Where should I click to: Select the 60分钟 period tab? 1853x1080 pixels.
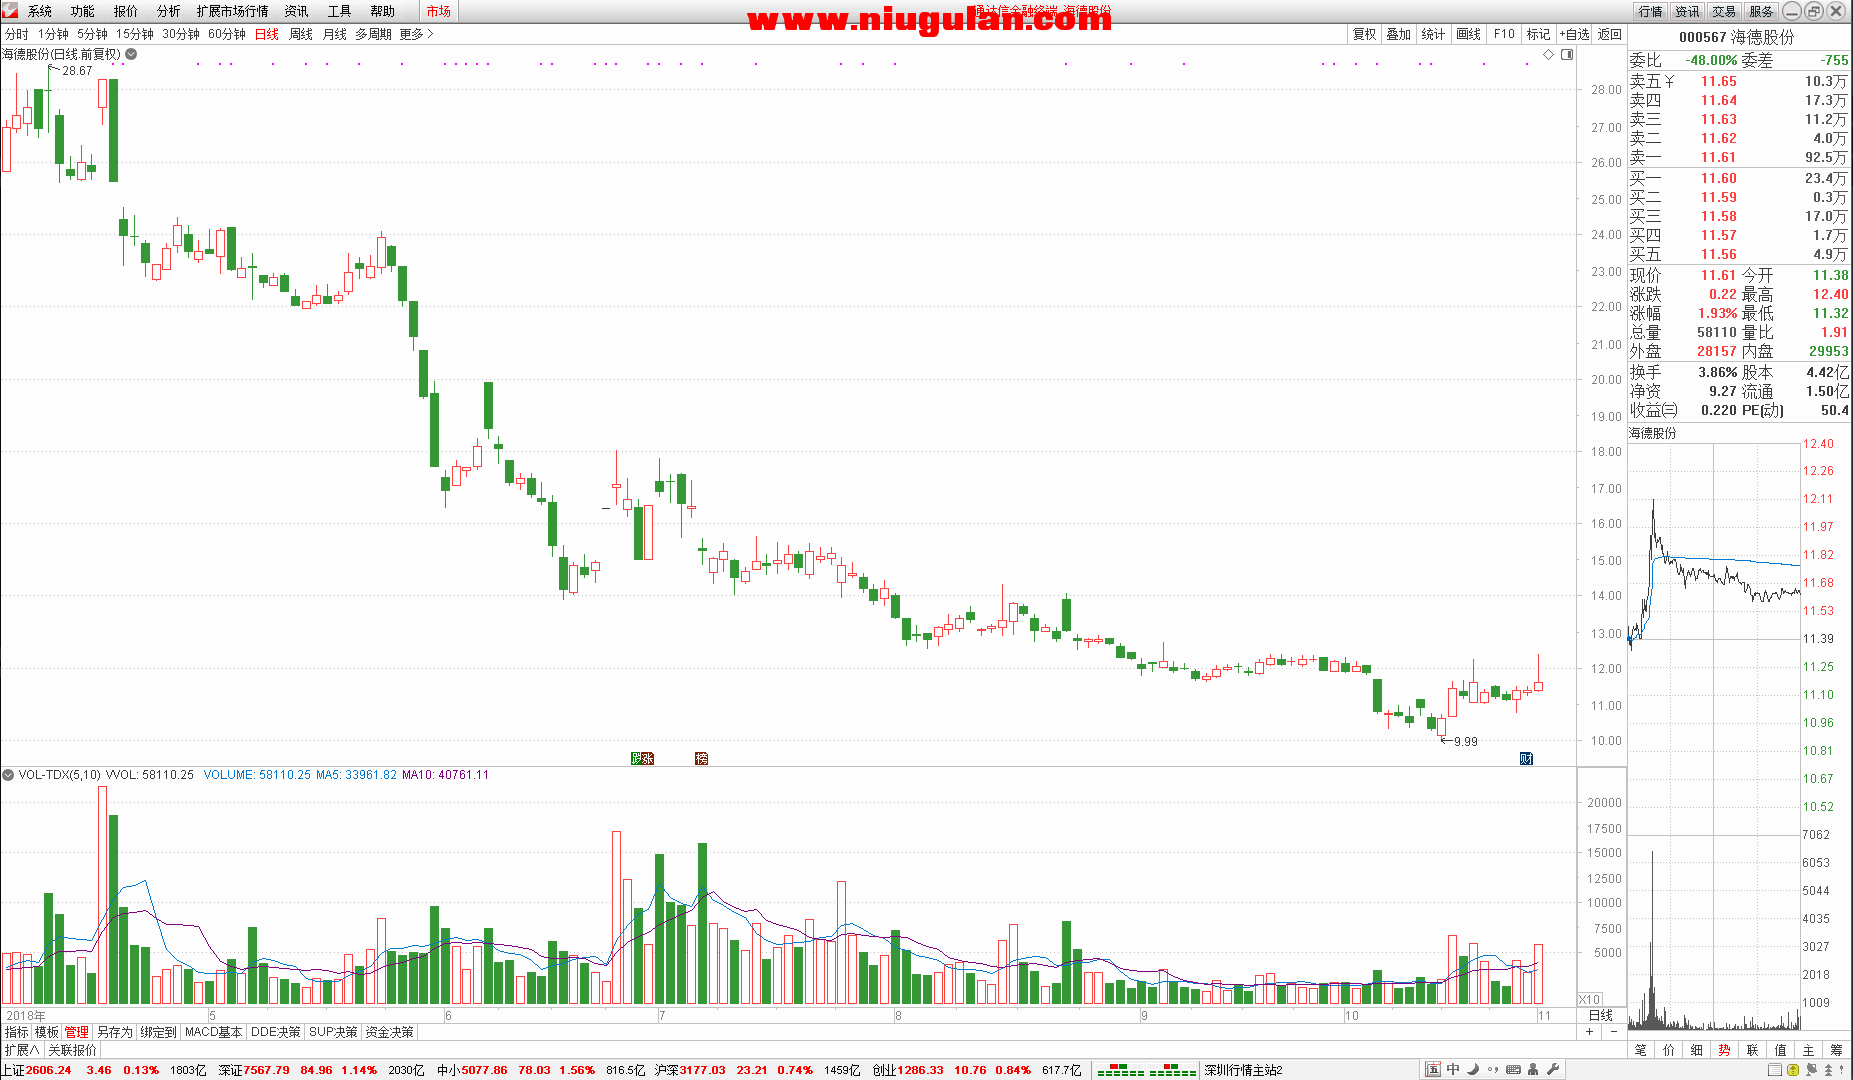[227, 34]
